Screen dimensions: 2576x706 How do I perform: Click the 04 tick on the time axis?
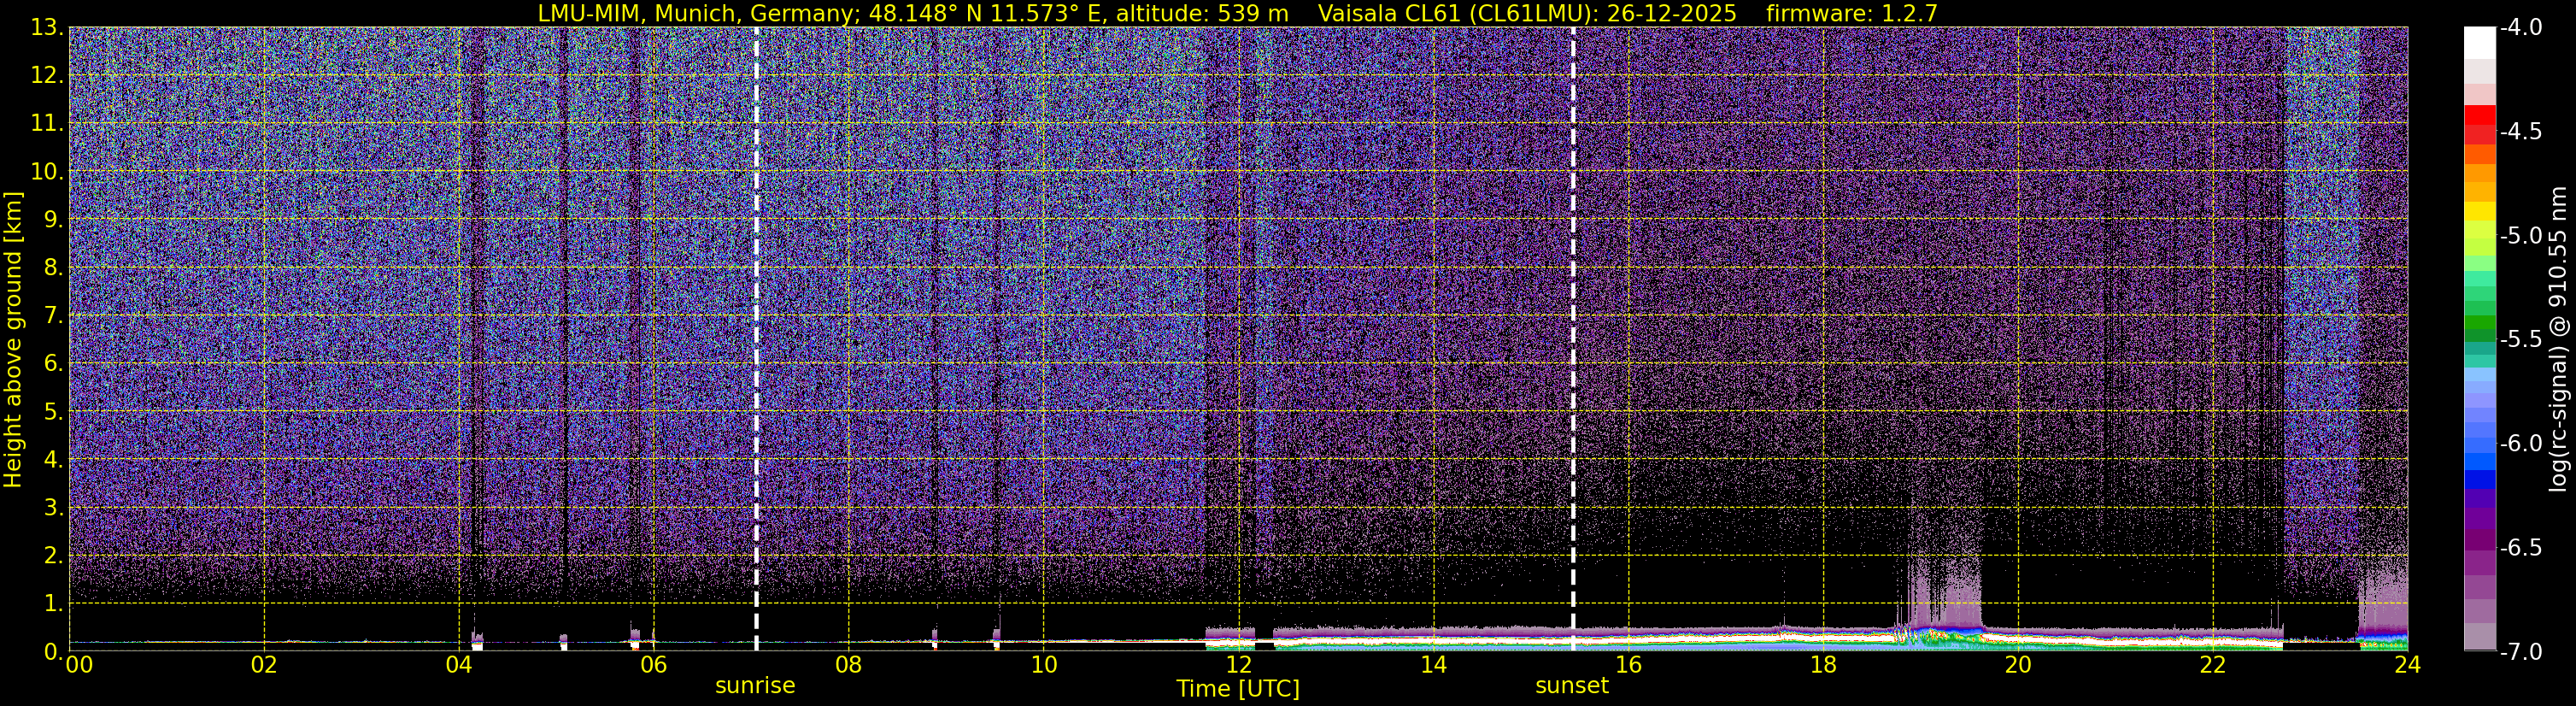coord(458,666)
